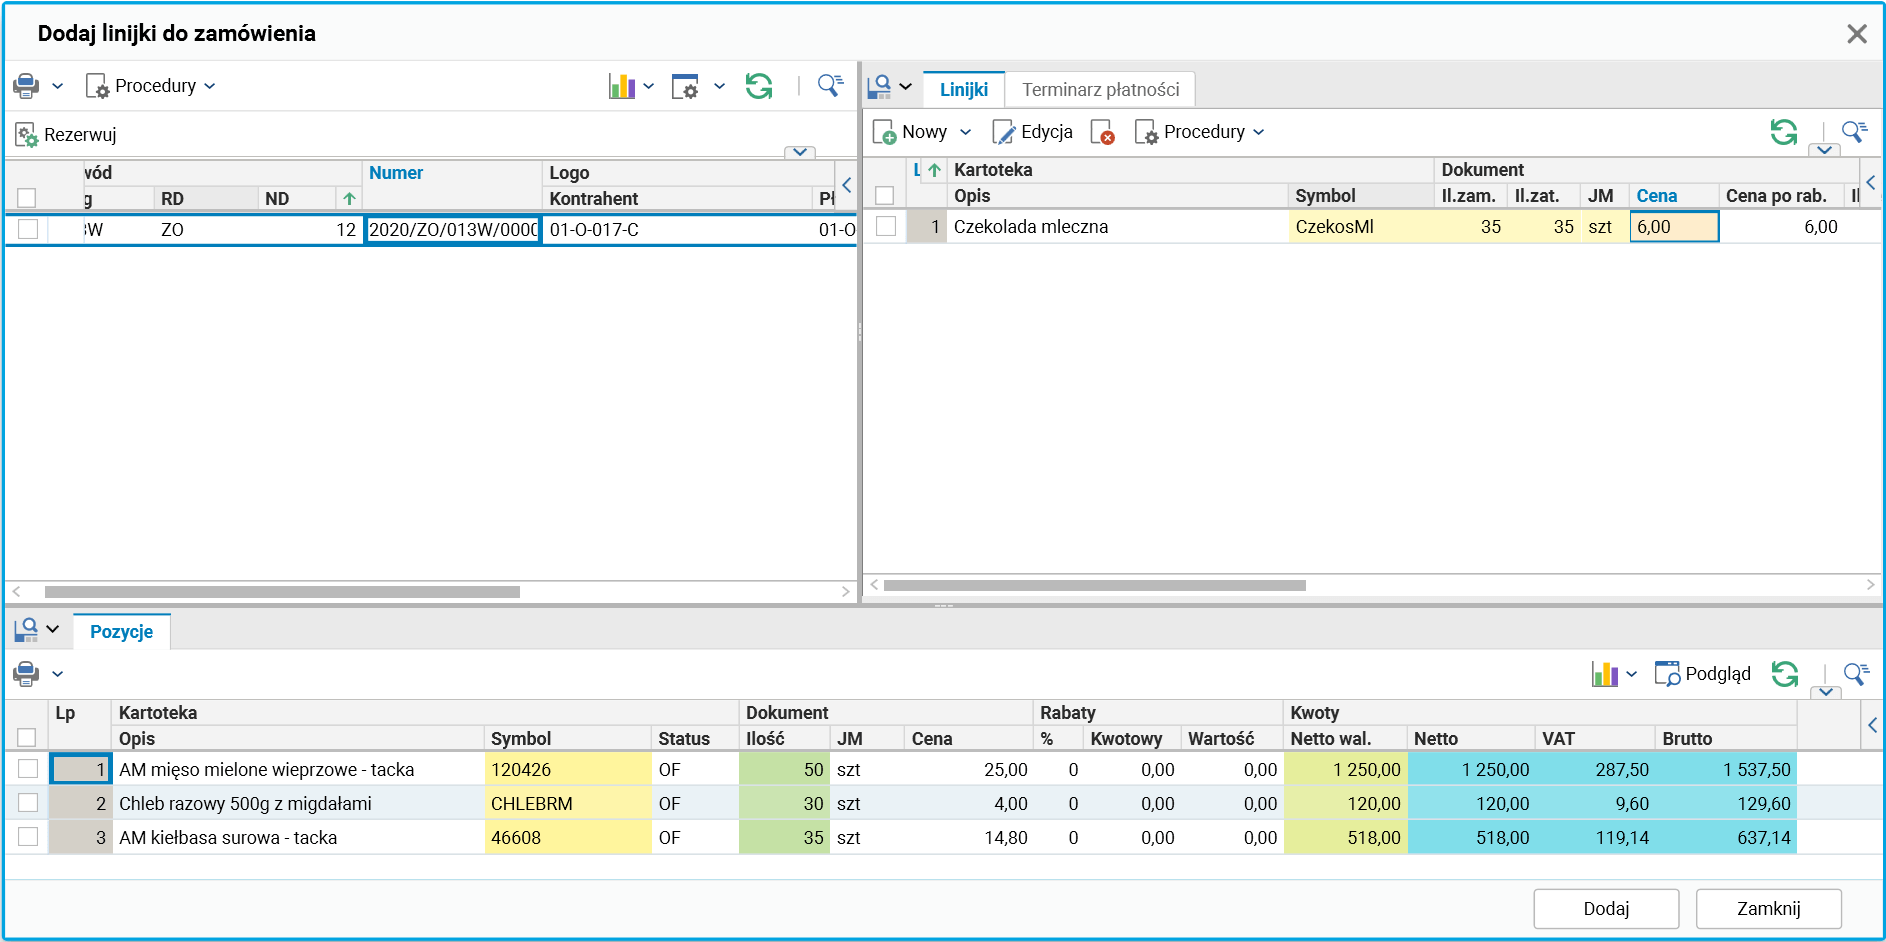Click the symbol cell CHLEBRM

(568, 804)
